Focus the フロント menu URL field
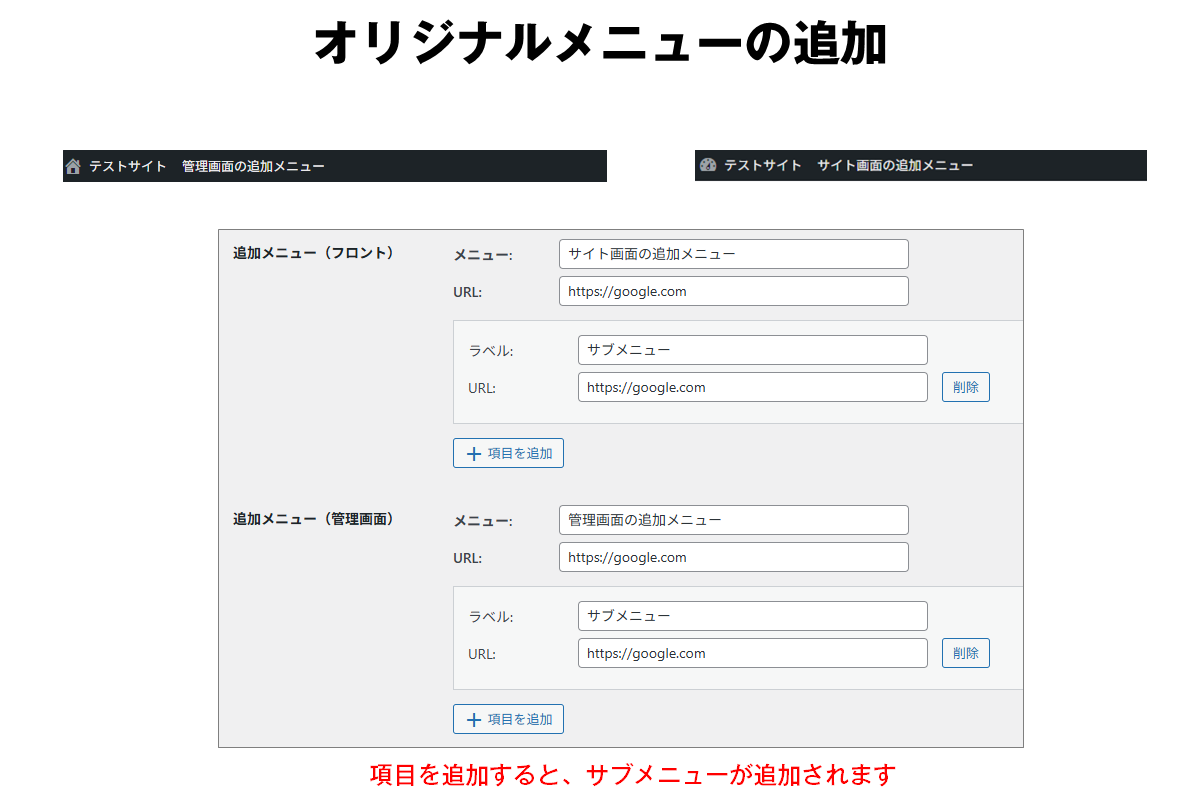This screenshot has height=800, width=1200. (x=734, y=291)
